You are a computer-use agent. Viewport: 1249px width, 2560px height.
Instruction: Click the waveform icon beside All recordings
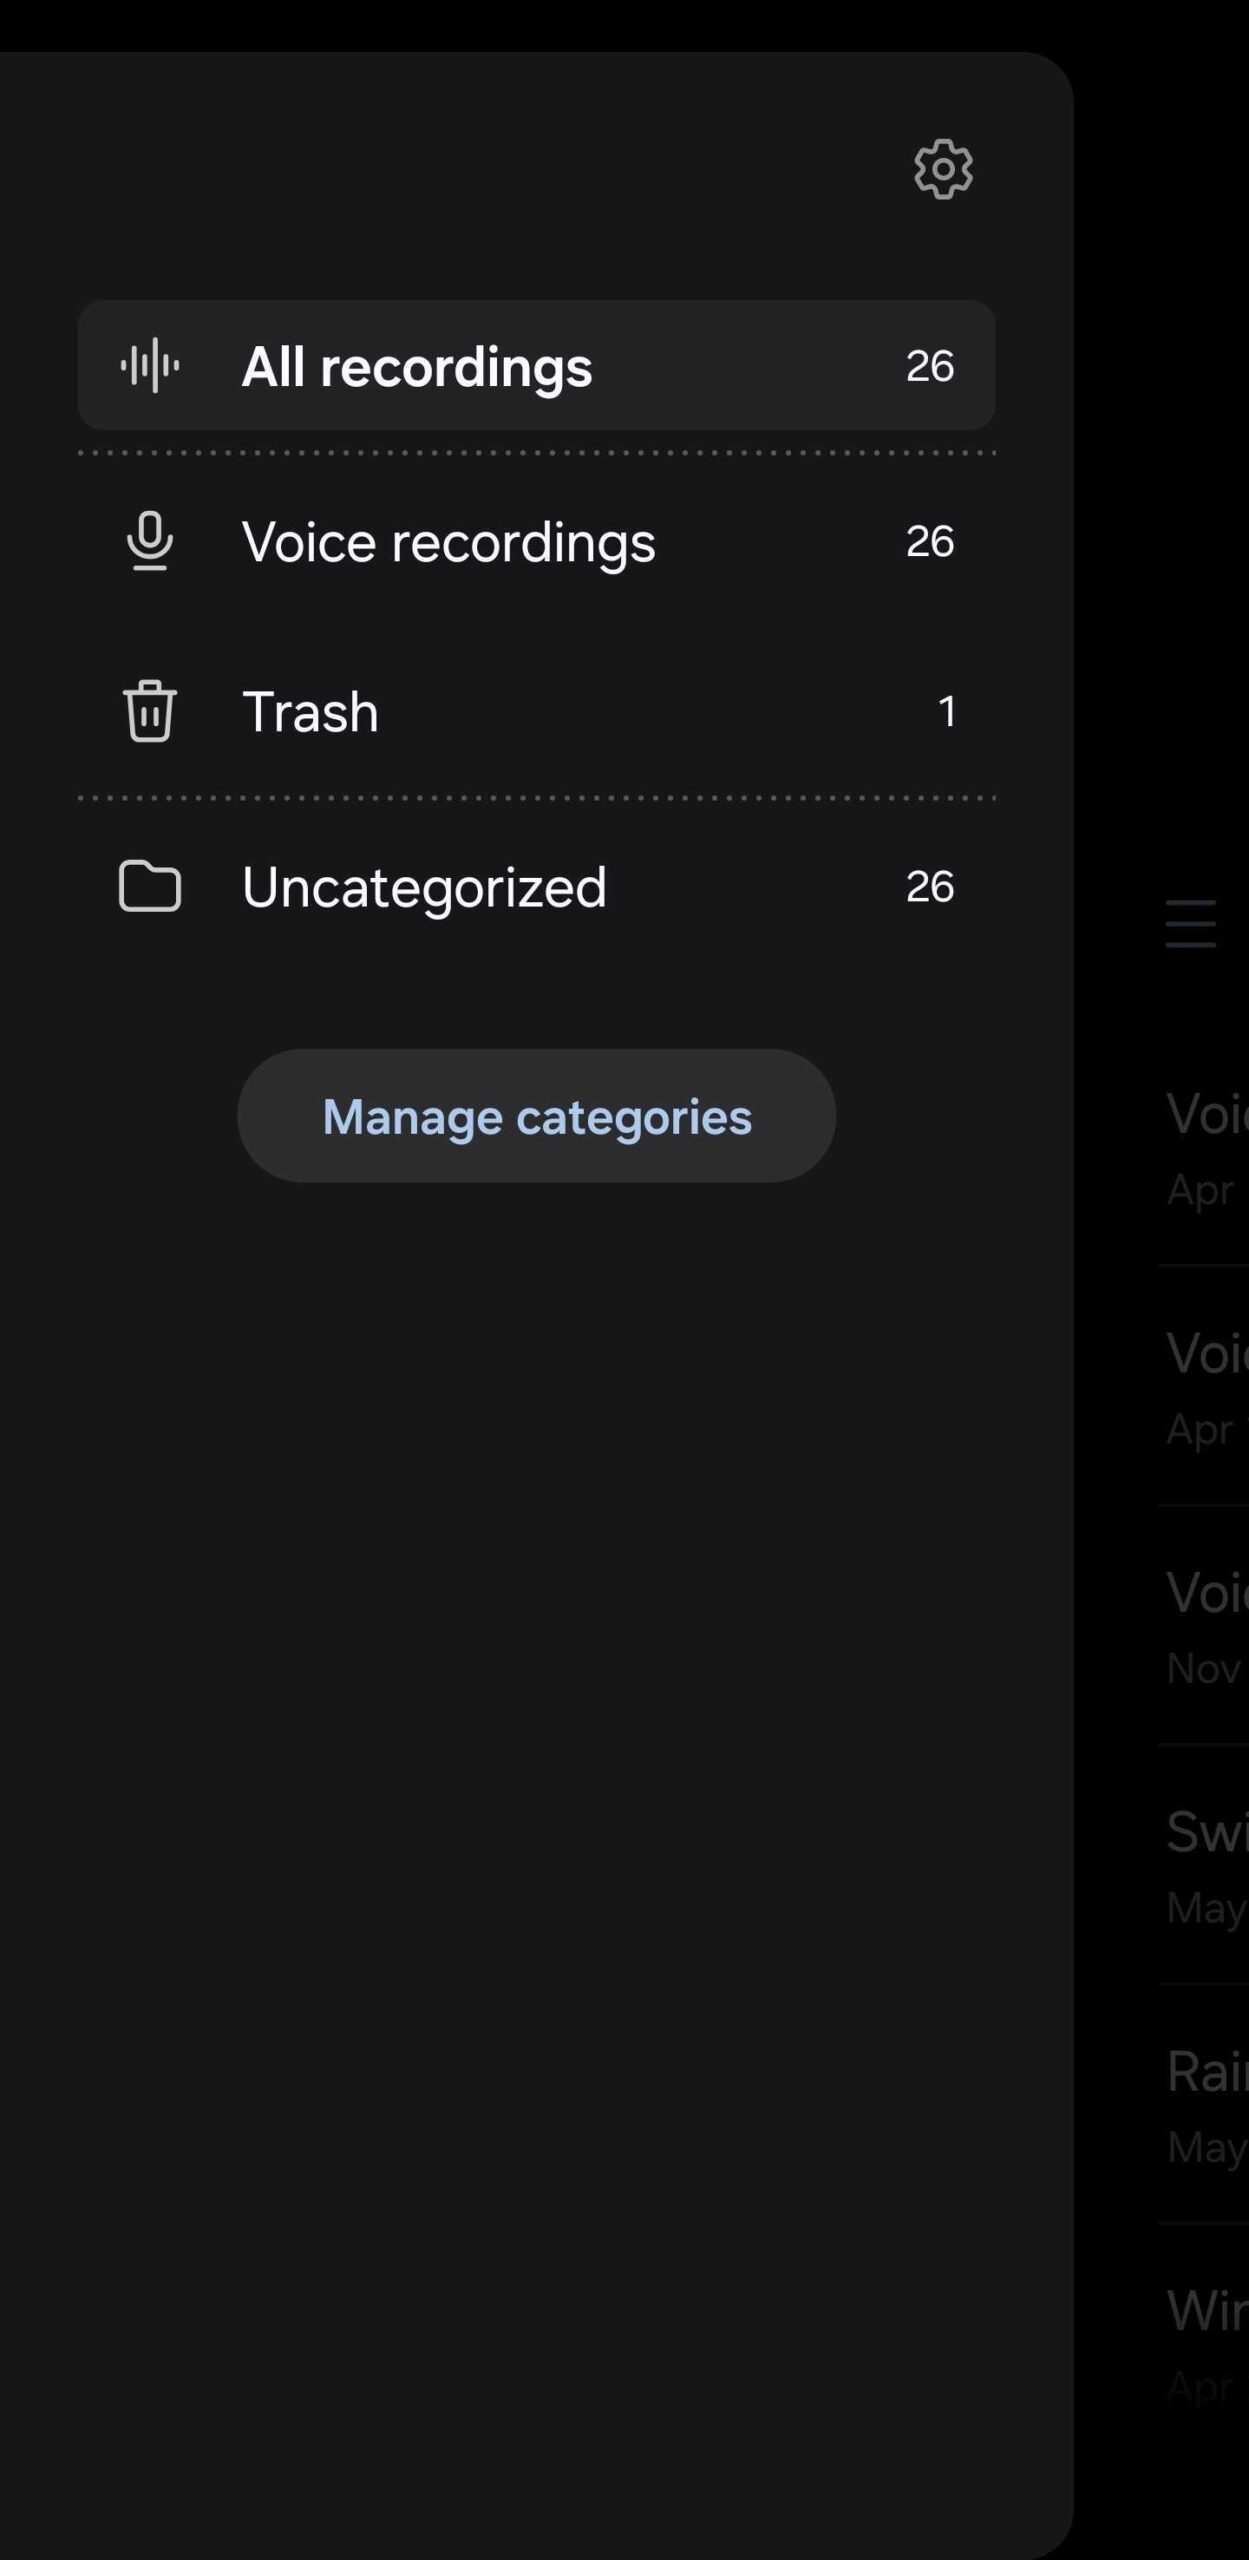click(x=150, y=365)
